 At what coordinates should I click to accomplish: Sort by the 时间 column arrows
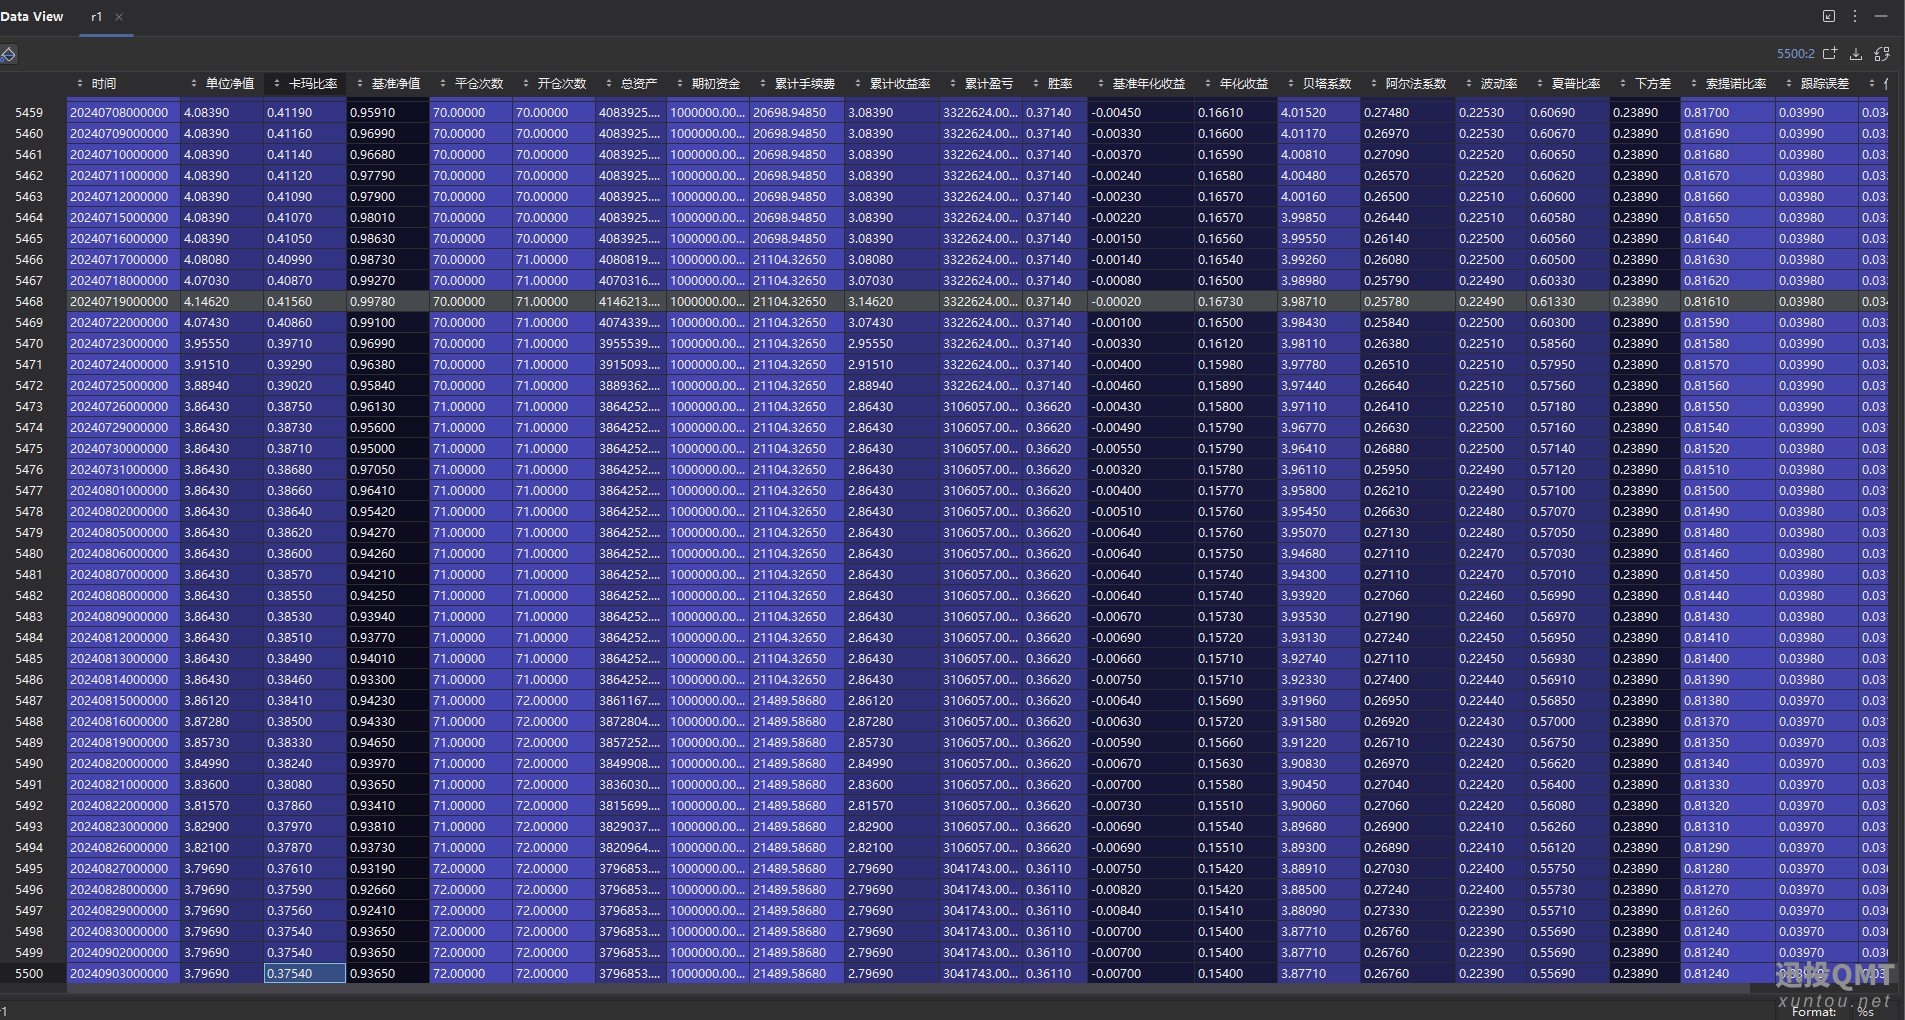(x=80, y=84)
